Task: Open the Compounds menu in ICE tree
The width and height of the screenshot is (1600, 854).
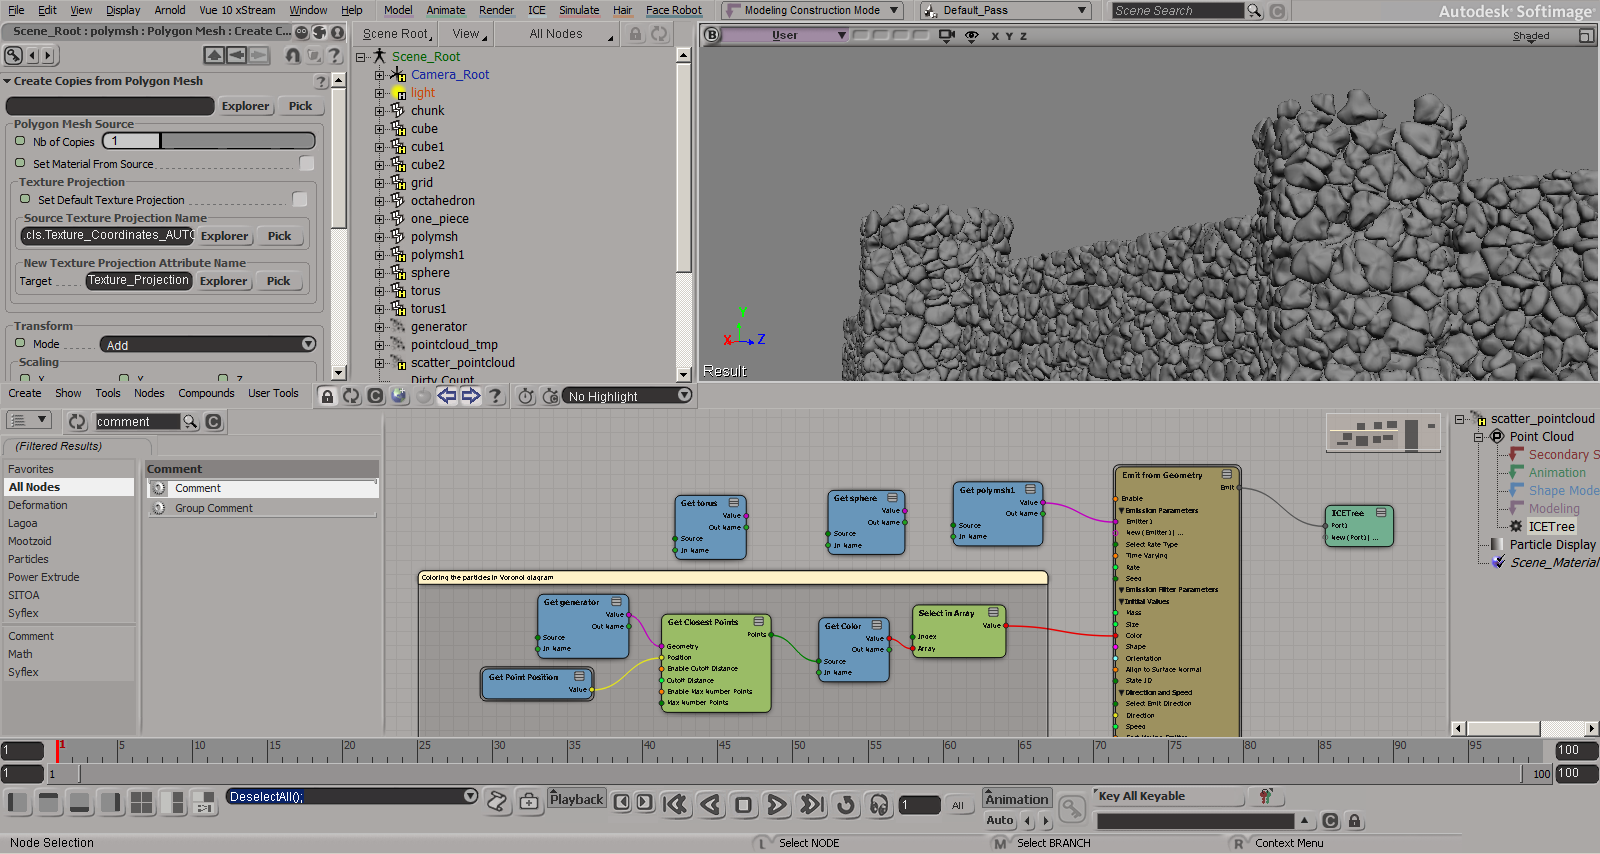Action: click(x=206, y=393)
